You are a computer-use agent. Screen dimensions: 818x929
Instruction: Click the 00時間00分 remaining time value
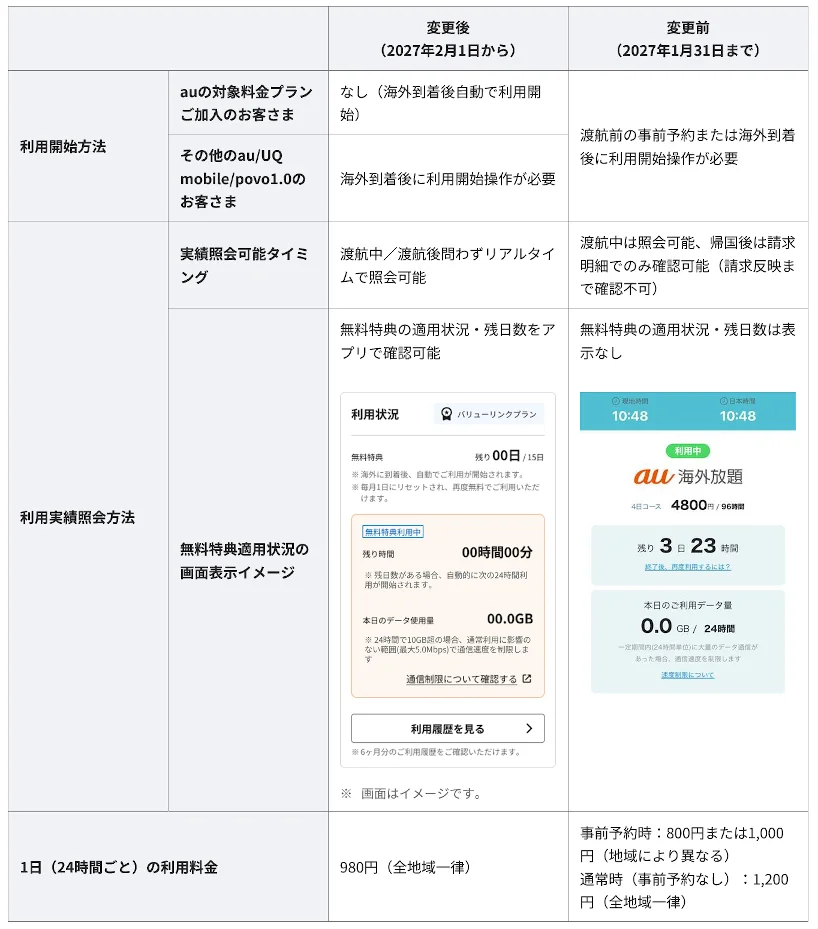497,552
